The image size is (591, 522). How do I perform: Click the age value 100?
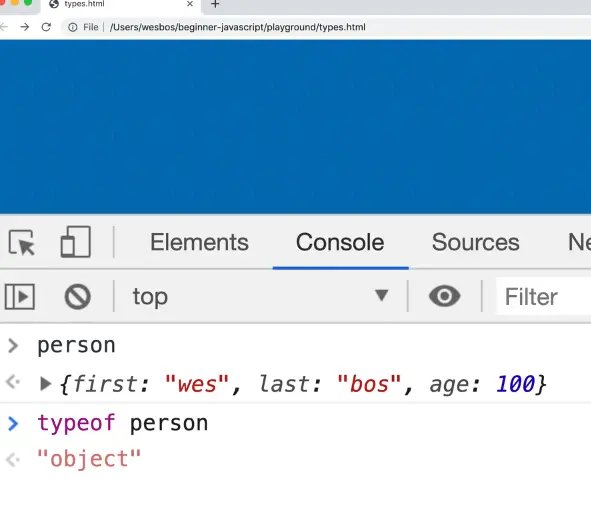click(x=515, y=384)
